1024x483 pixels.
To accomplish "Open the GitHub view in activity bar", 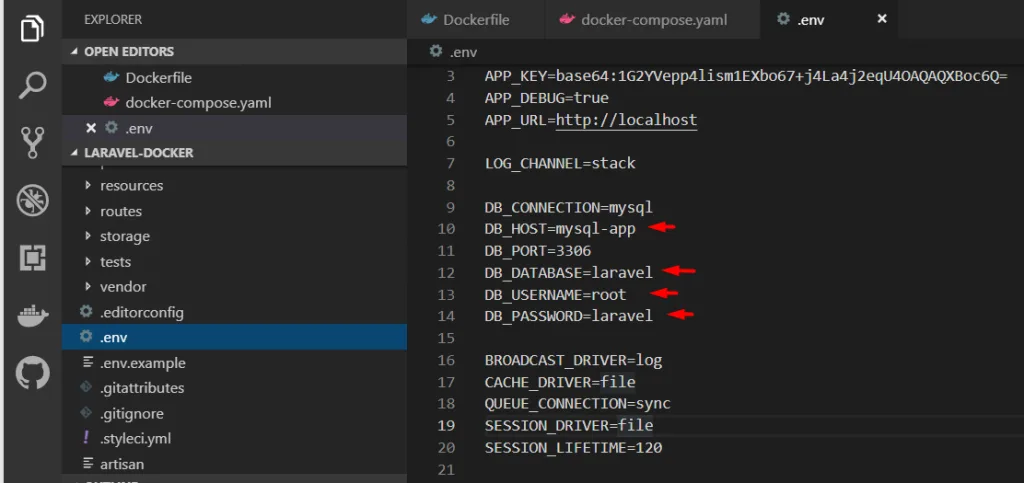I will [33, 373].
